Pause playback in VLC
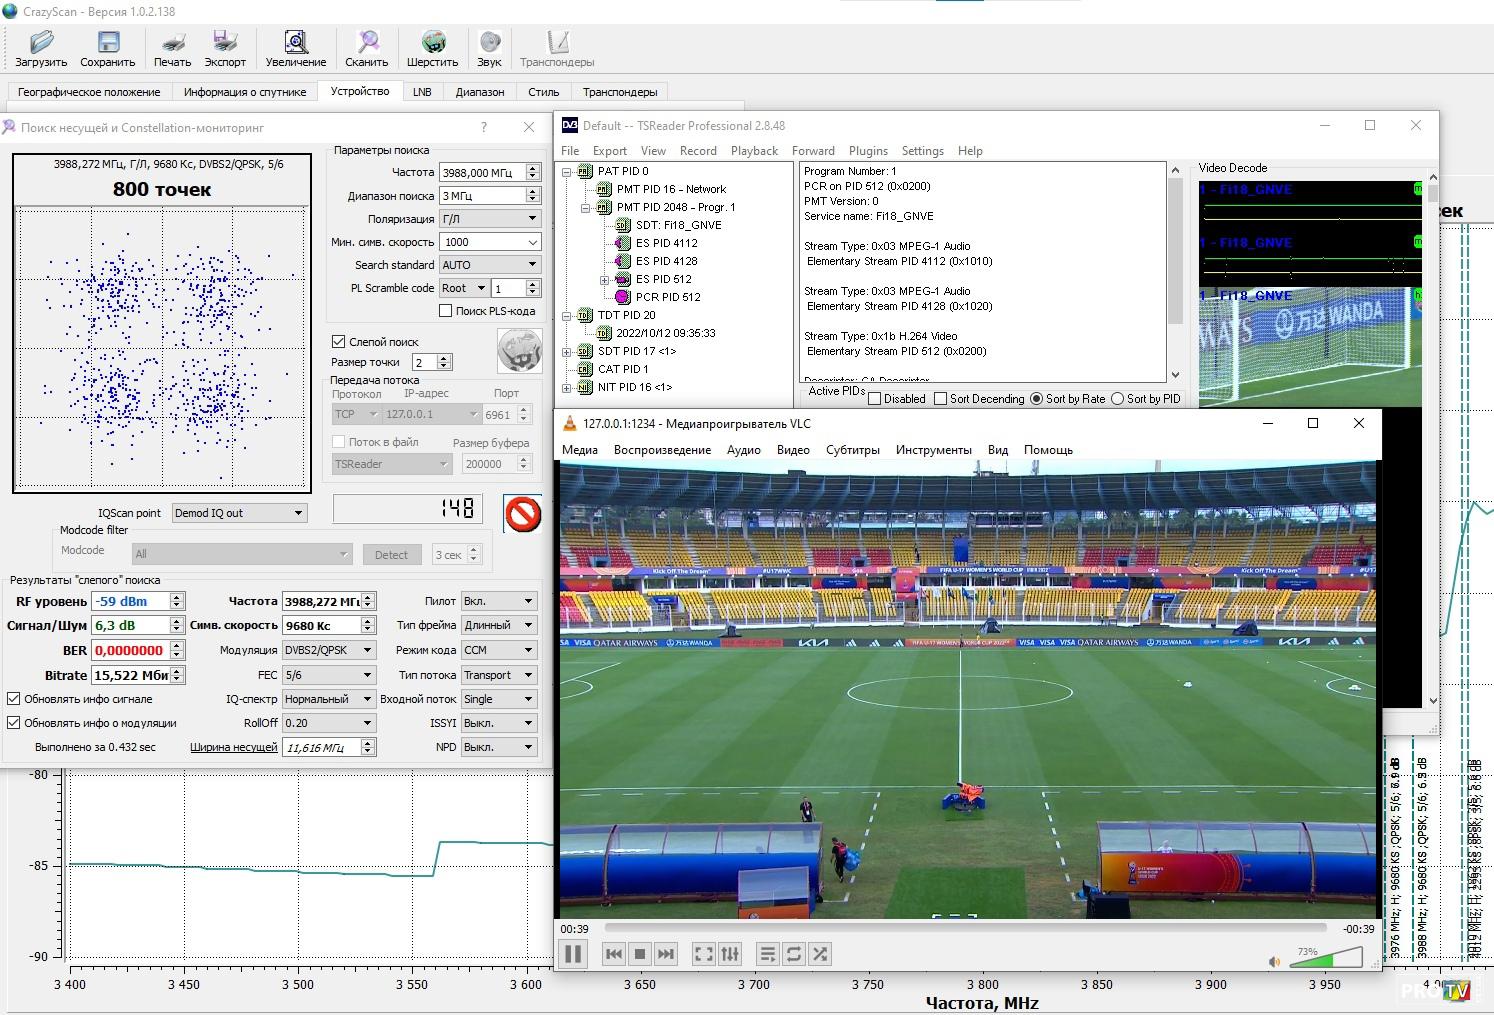The image size is (1494, 1015). coord(573,954)
